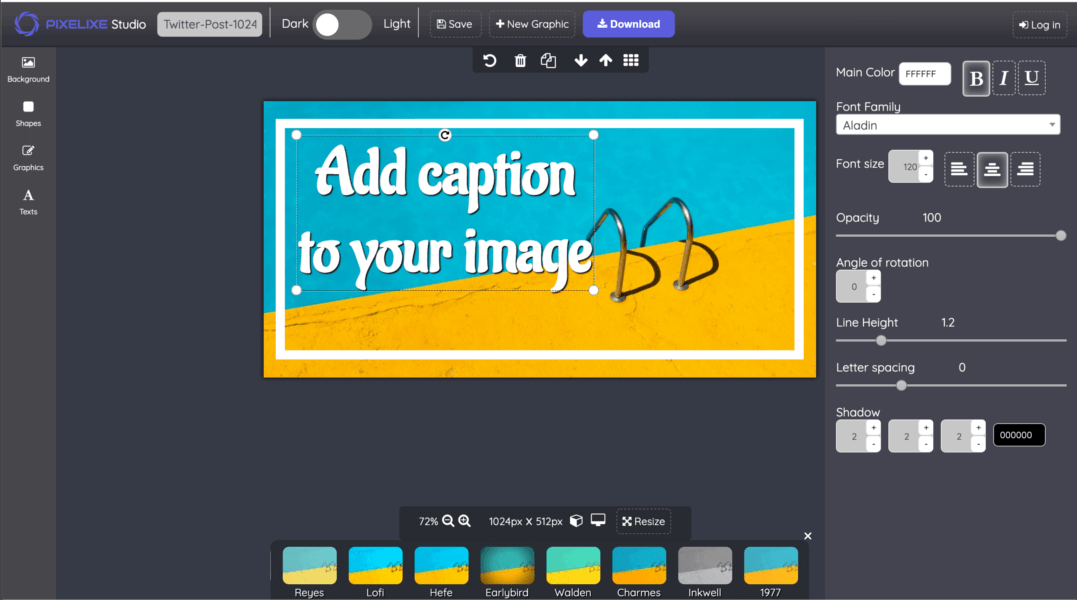Click the Resize button
Screen dimensions: 1077x600
(x=643, y=521)
